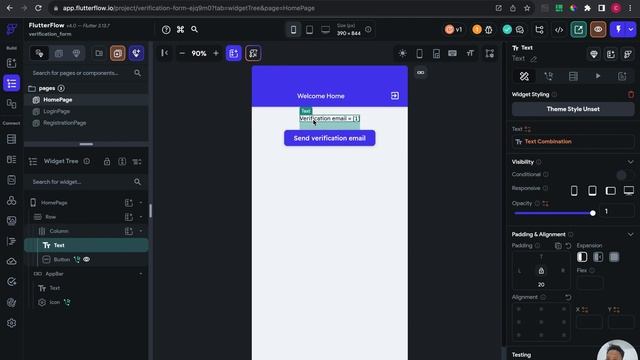Screen dimensions: 640x360
Task: Click the AI page generator icon
Action: tap(136, 53)
